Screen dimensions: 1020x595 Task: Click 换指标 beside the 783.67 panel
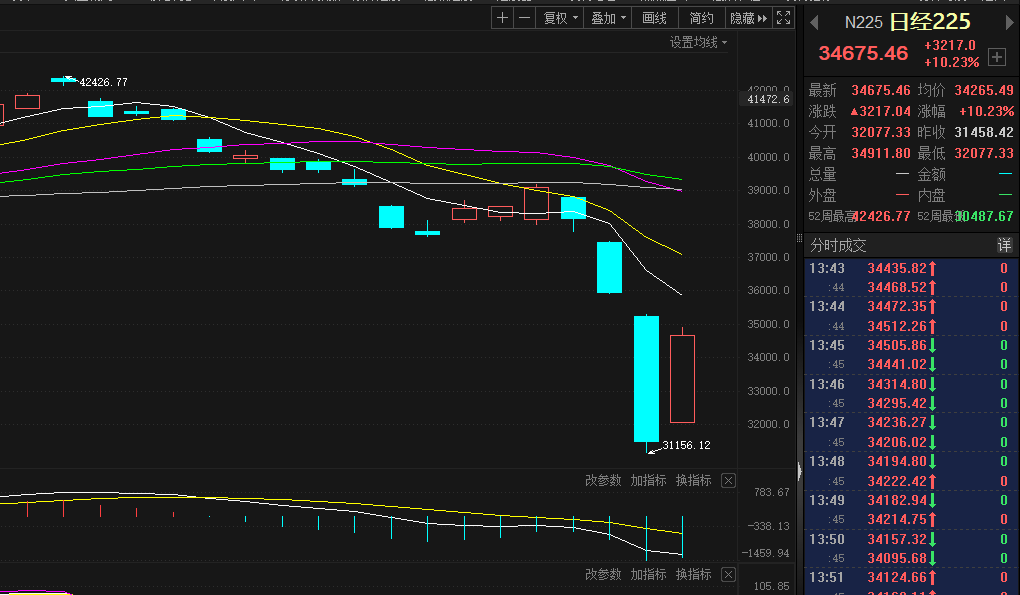(x=693, y=481)
